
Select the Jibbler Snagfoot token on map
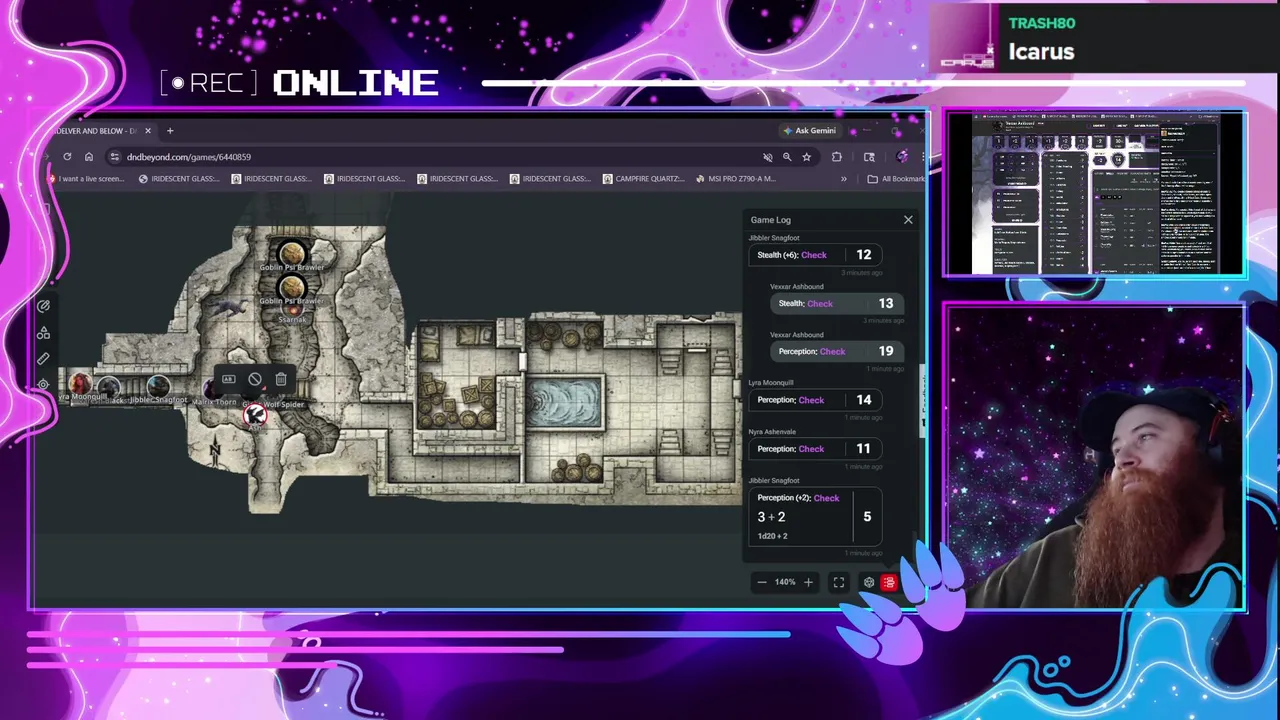click(x=158, y=386)
